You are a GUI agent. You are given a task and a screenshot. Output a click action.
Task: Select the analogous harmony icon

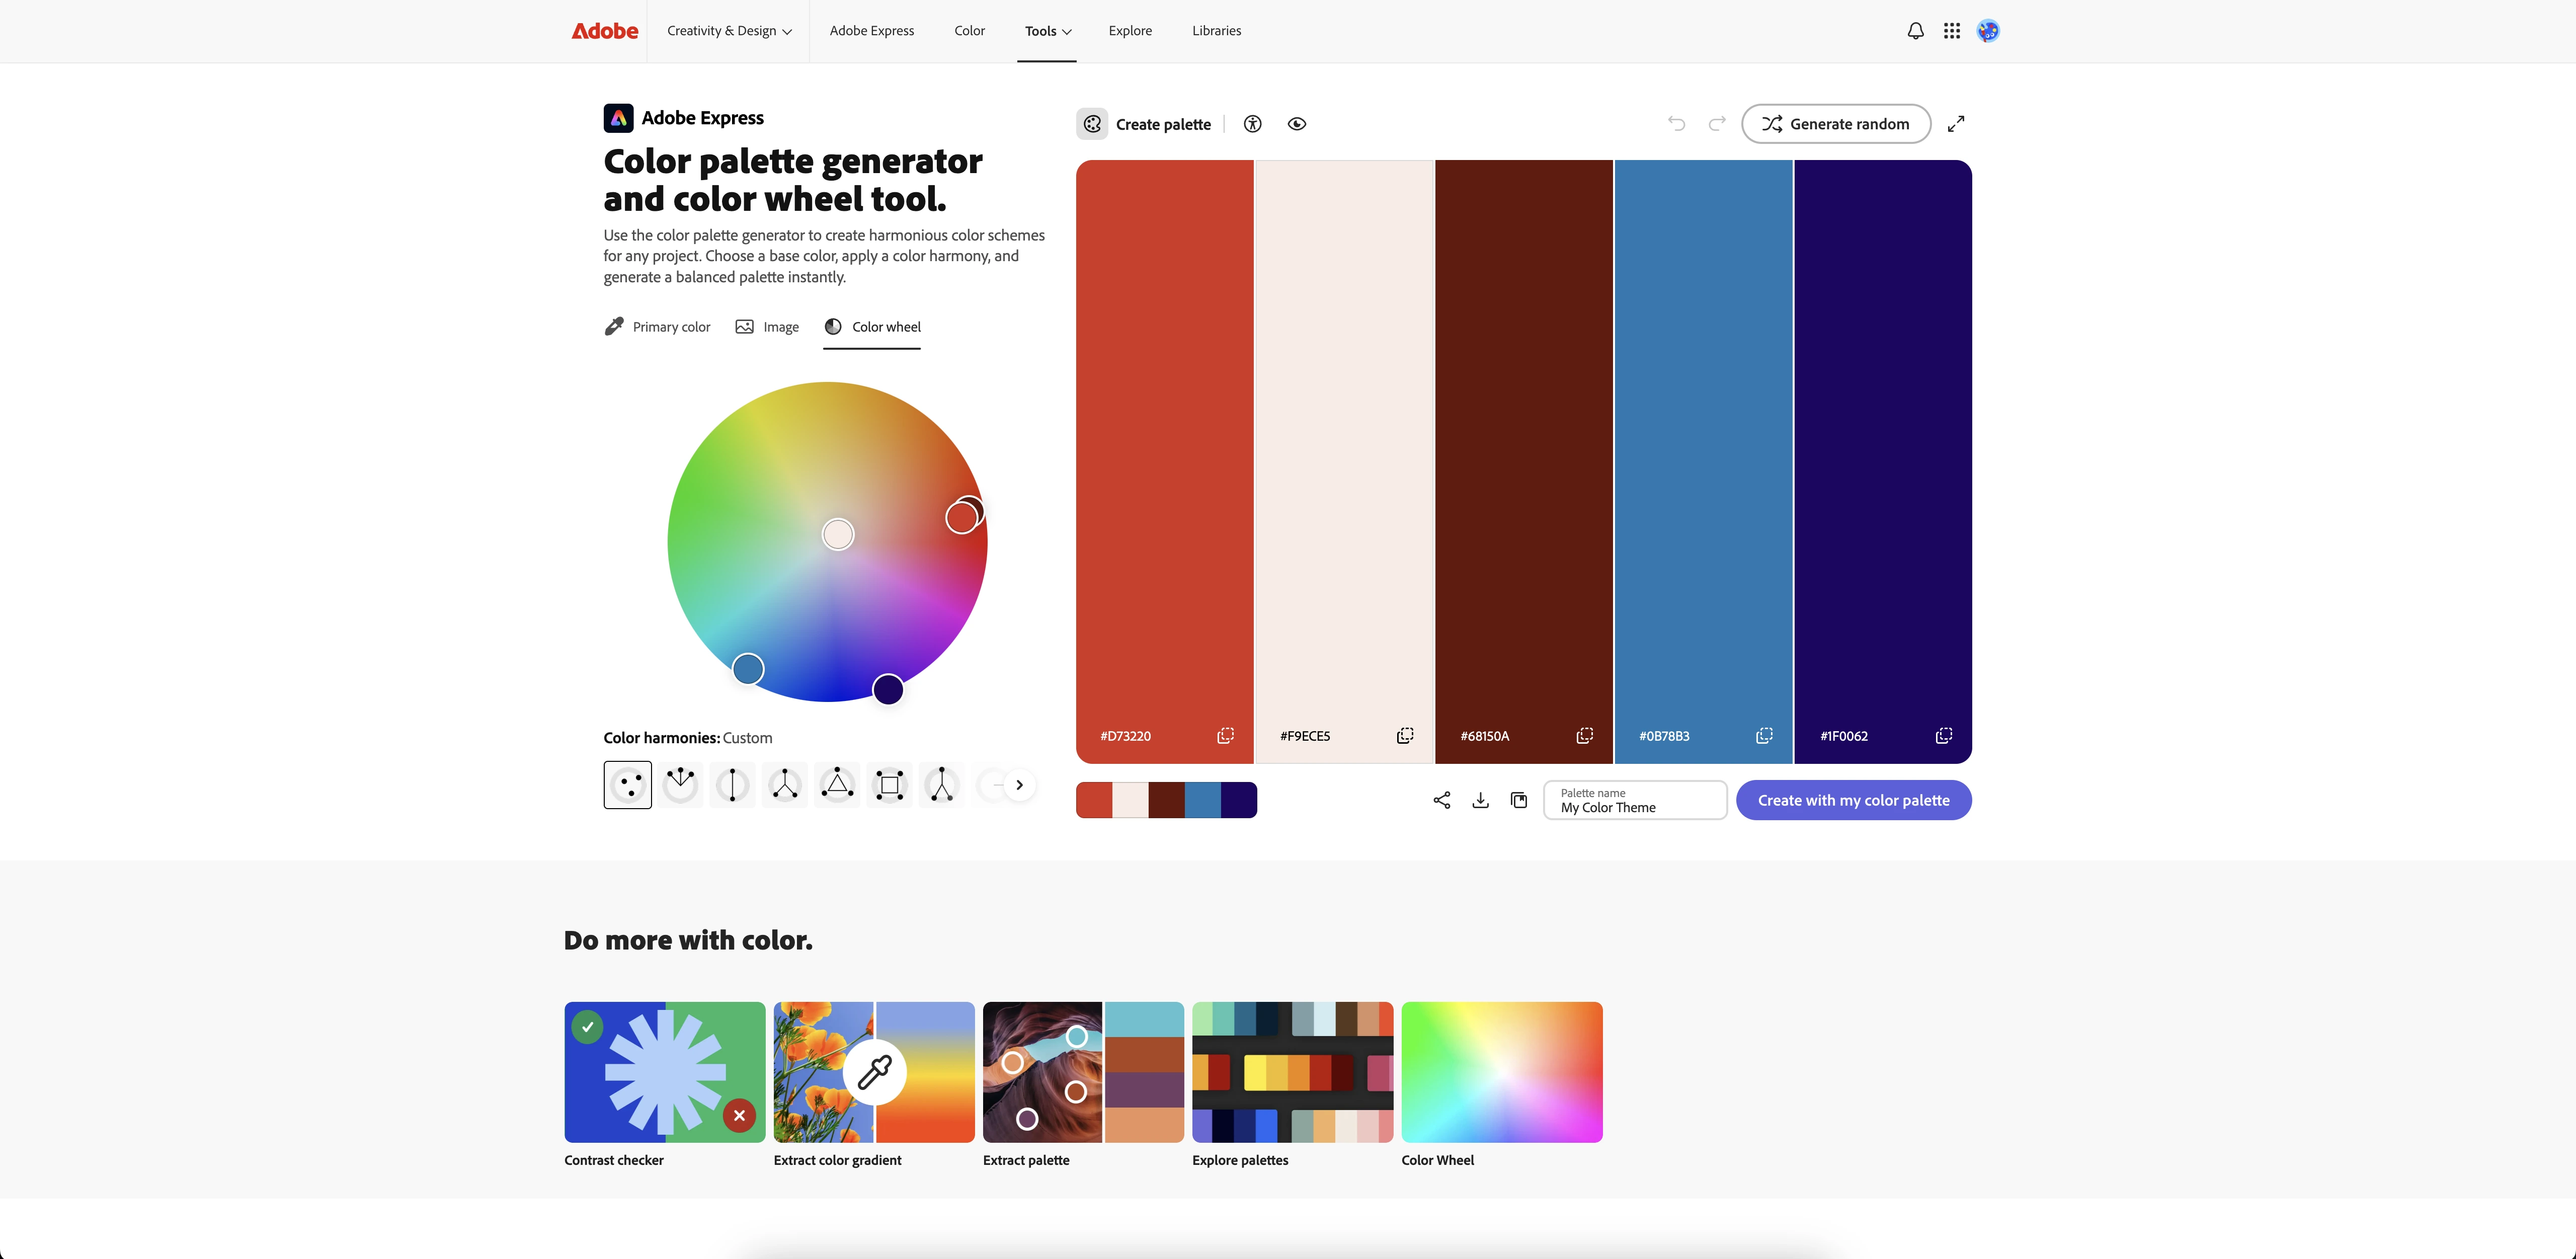[680, 785]
